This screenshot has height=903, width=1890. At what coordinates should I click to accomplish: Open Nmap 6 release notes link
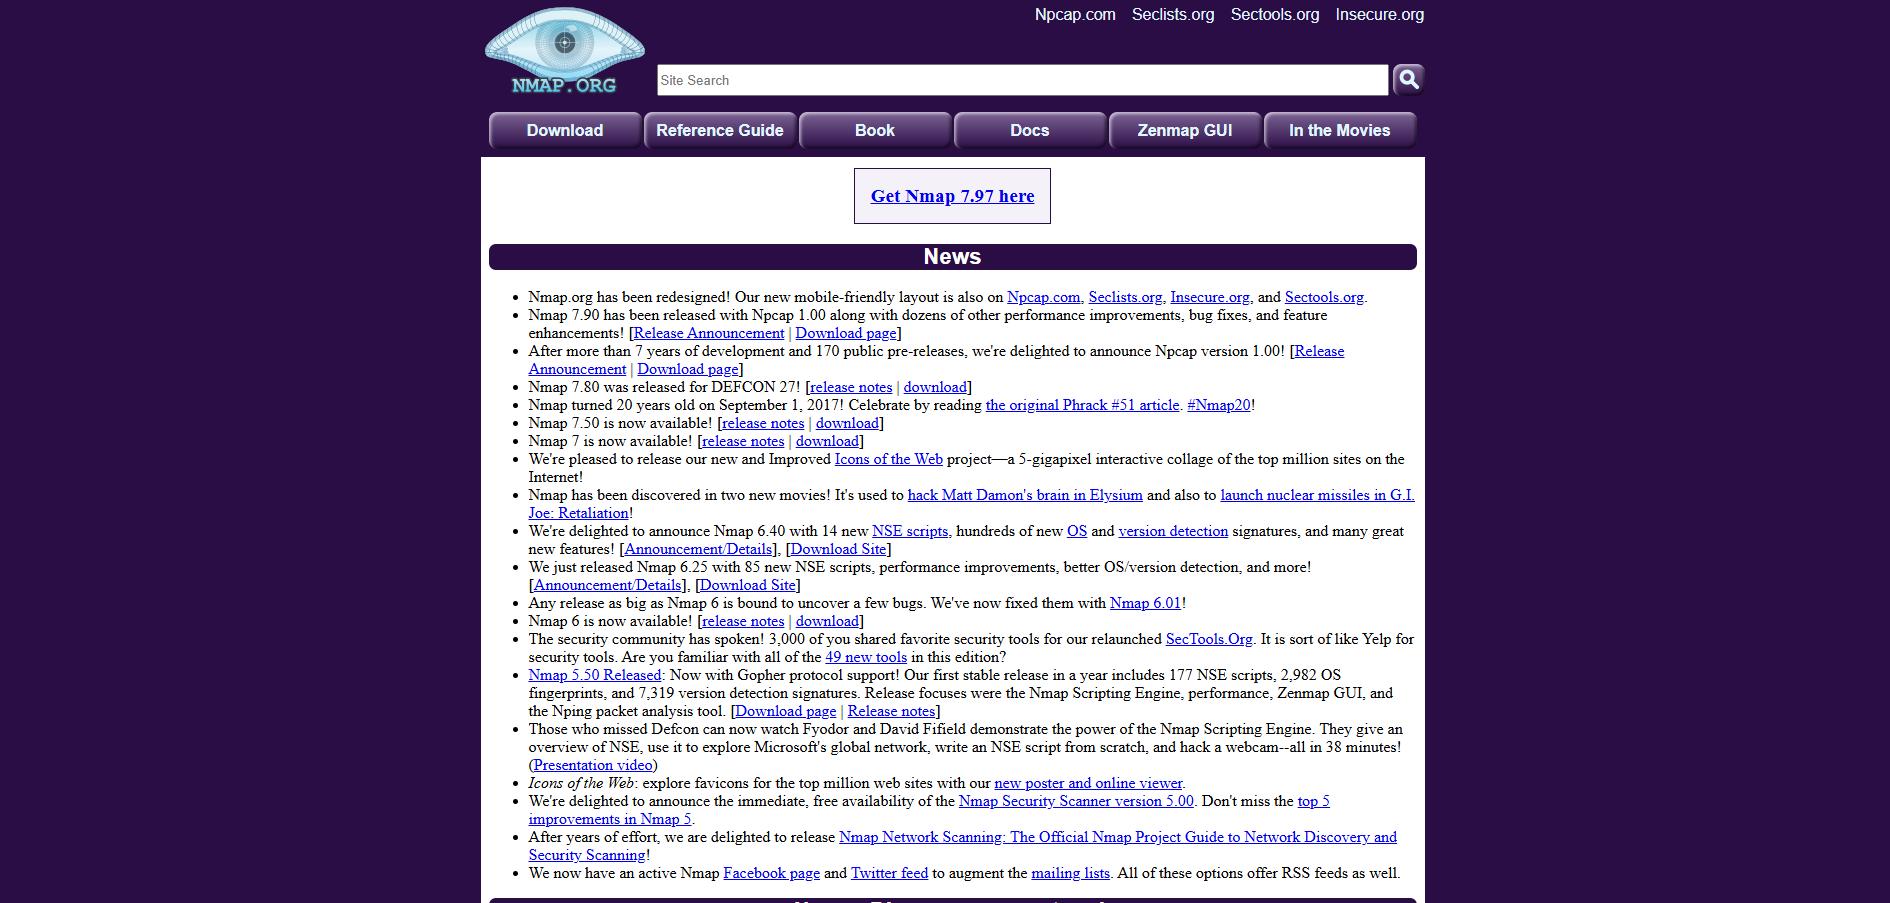point(743,621)
